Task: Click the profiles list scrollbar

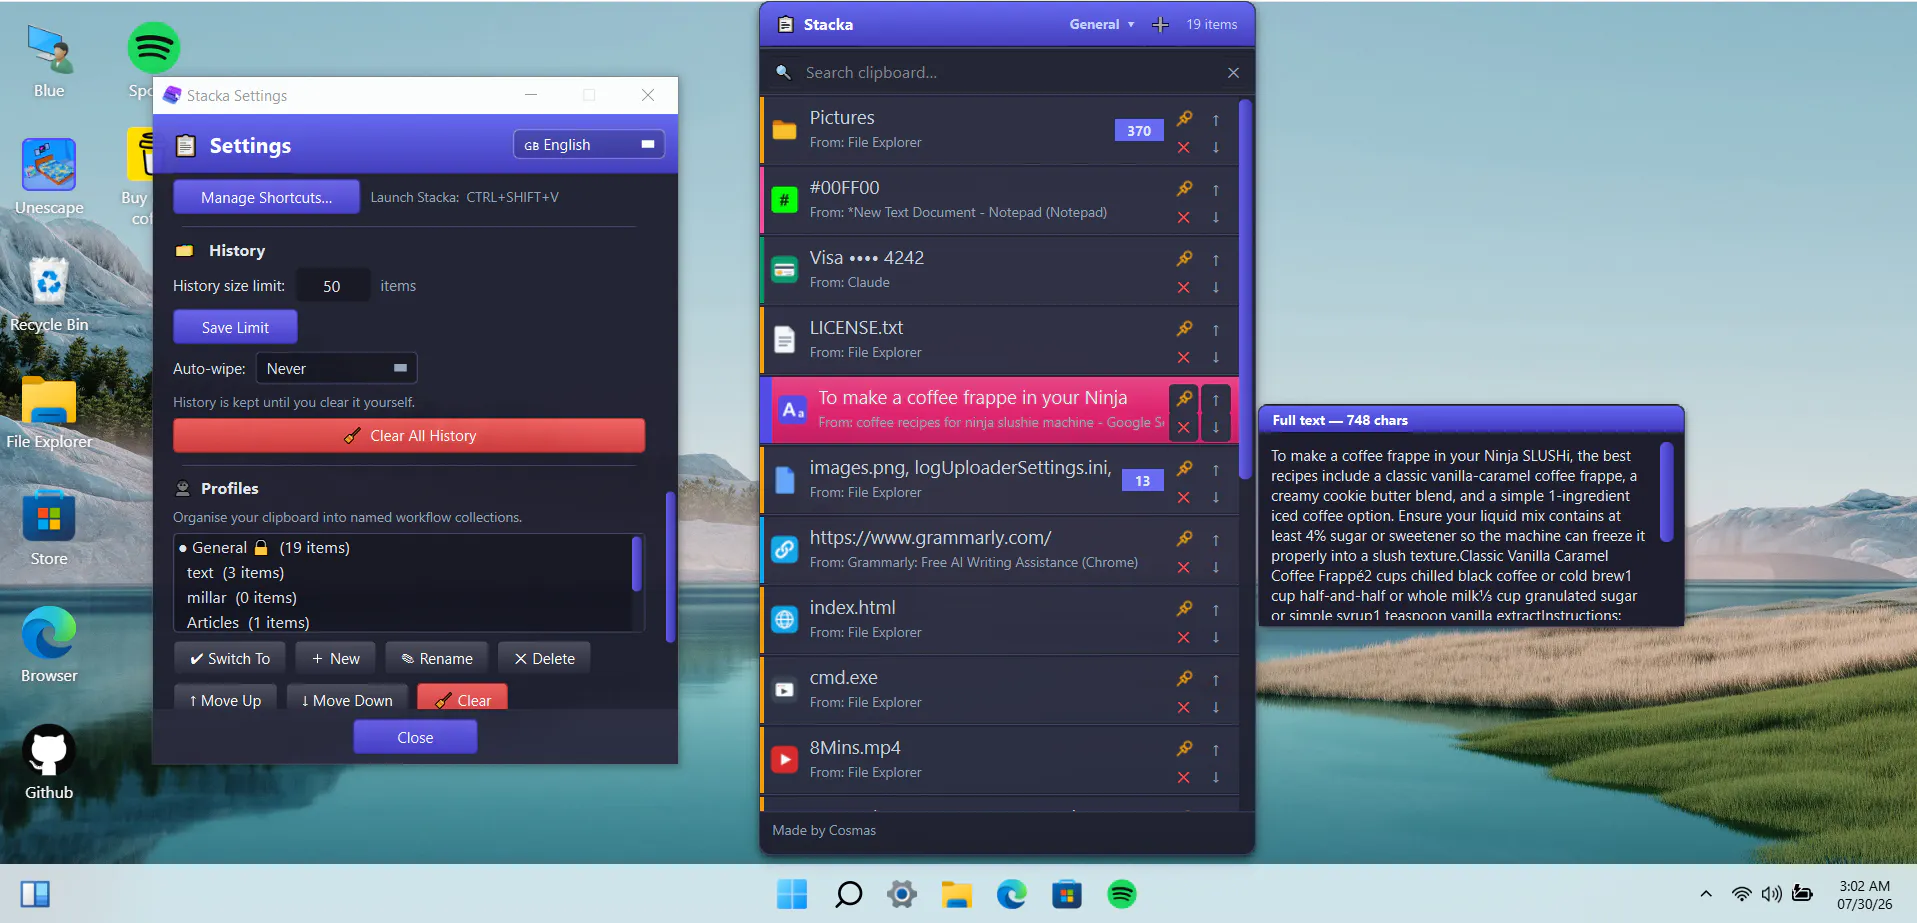Action: pos(636,564)
